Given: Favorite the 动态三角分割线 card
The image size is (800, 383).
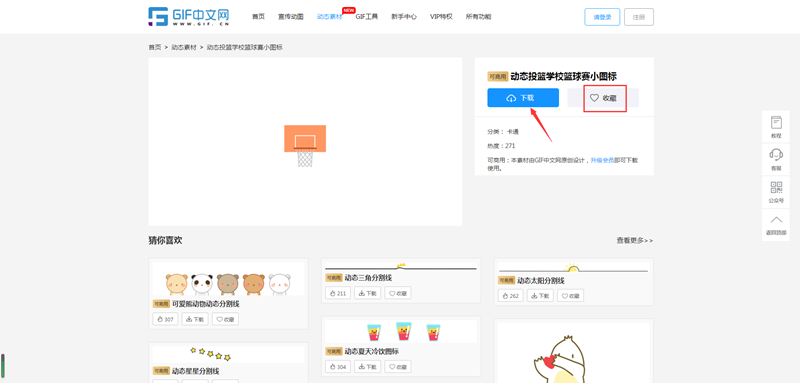Looking at the screenshot, I should pyautogui.click(x=398, y=293).
